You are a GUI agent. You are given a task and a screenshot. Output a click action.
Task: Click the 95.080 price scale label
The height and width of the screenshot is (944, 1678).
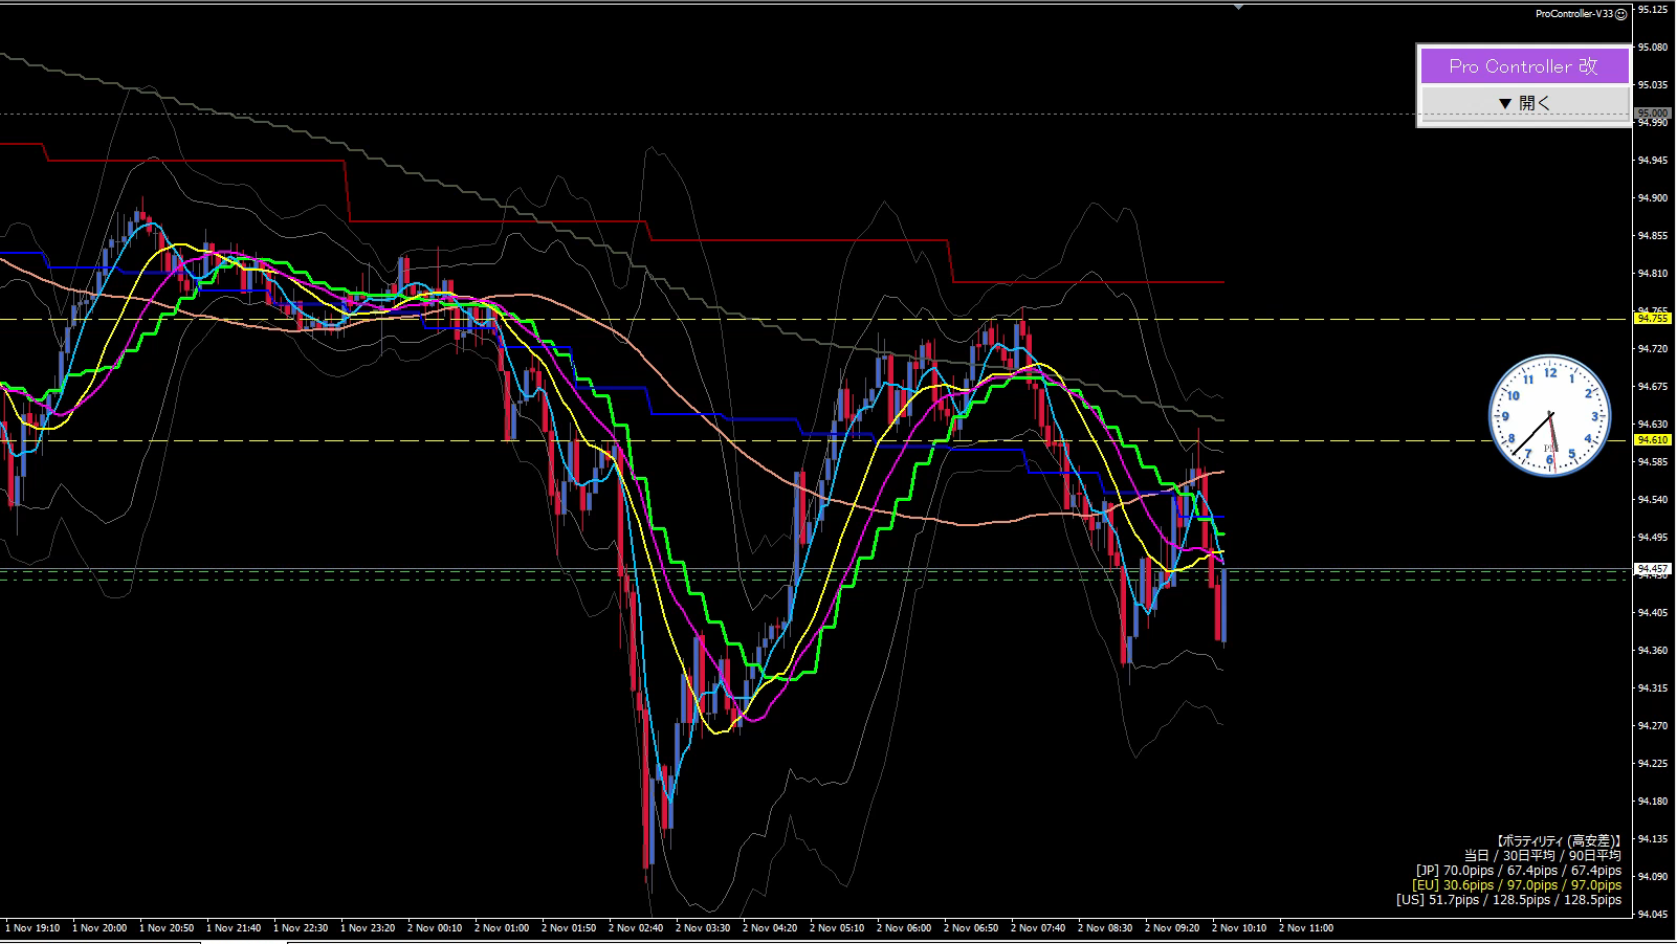pos(1652,47)
